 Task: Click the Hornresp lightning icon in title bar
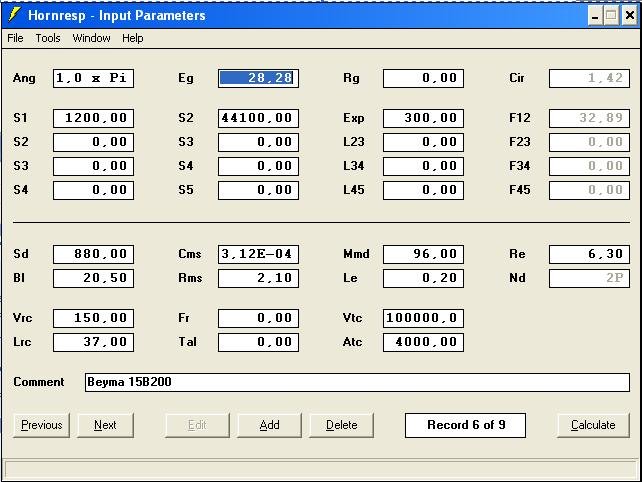[14, 15]
